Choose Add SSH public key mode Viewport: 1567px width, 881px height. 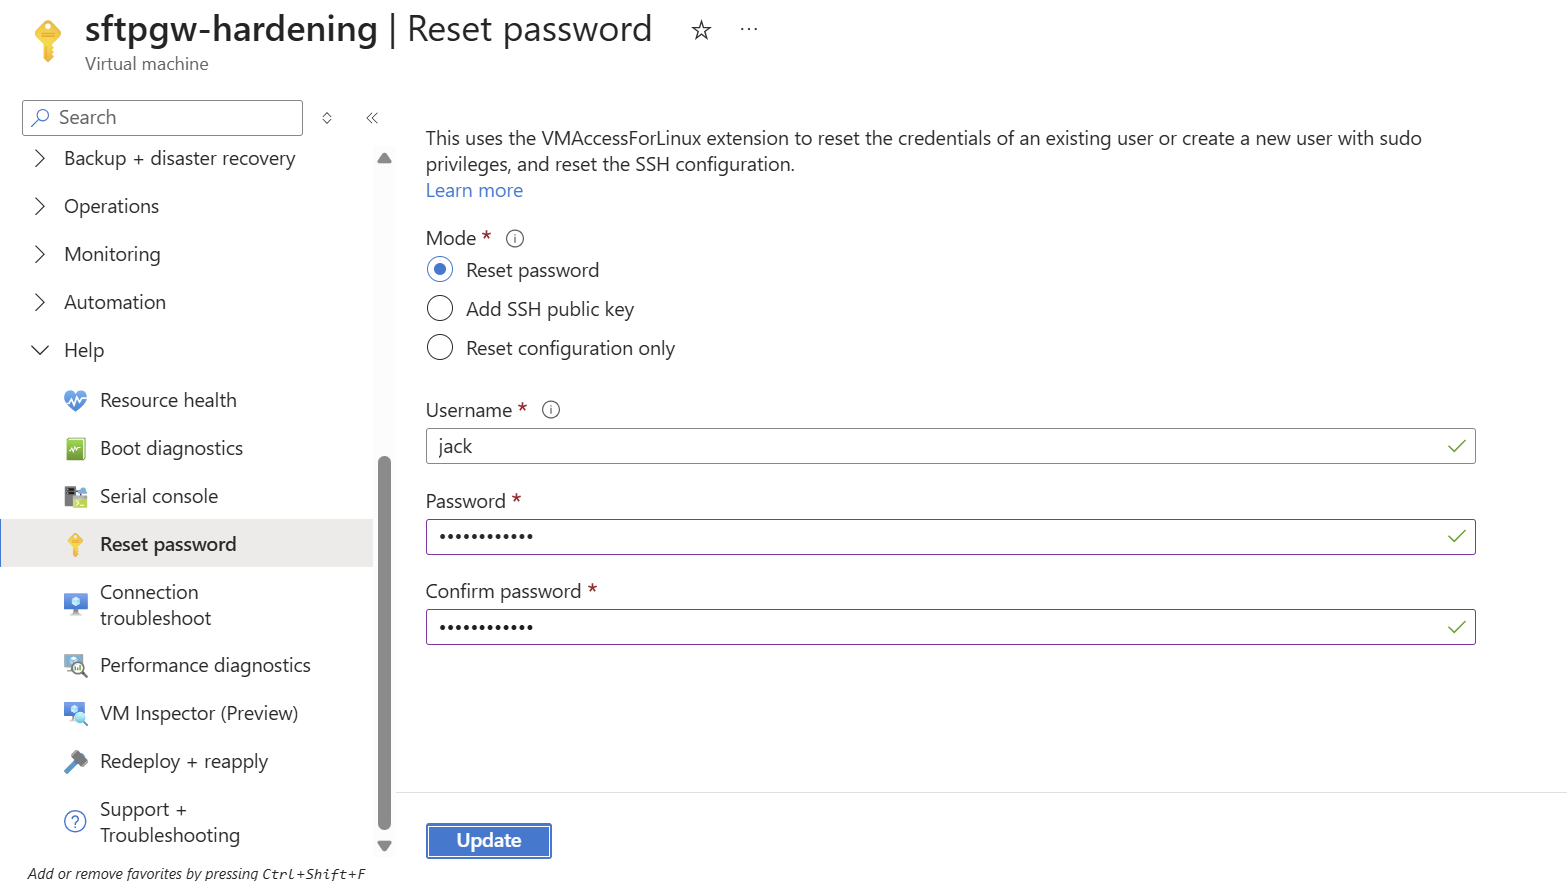click(x=440, y=309)
